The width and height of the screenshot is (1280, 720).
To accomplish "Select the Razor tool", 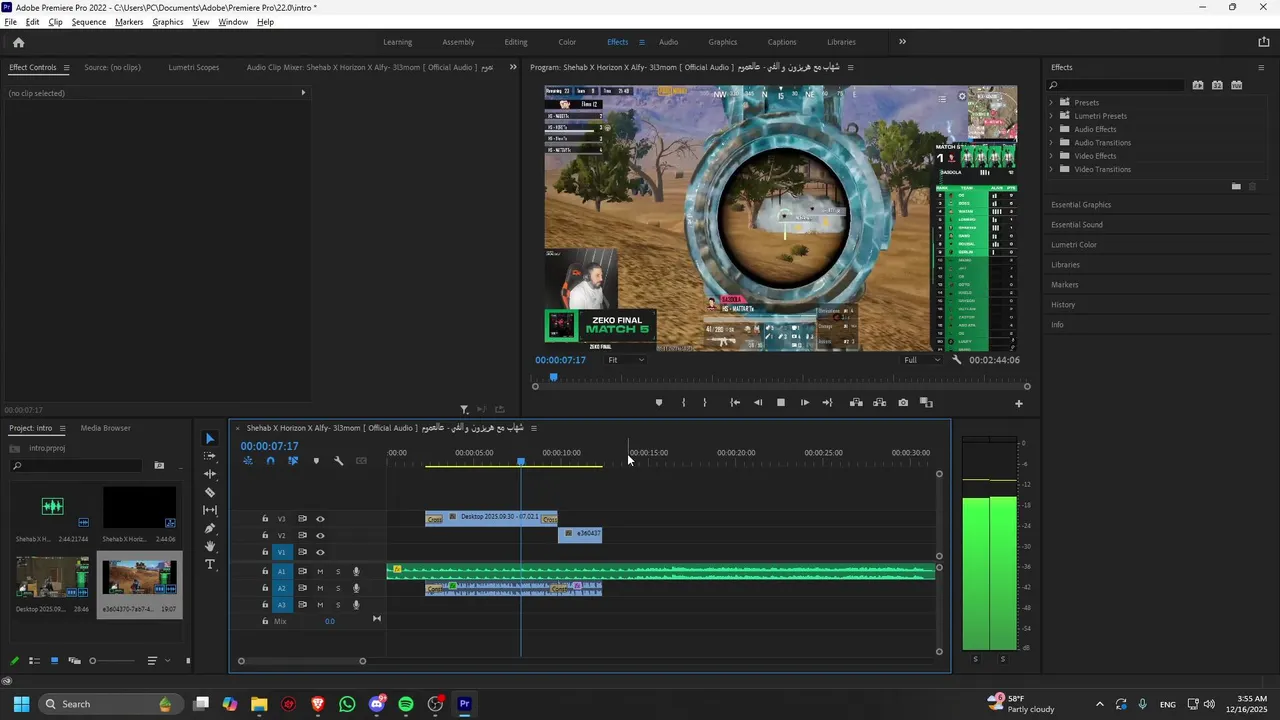I will [210, 492].
